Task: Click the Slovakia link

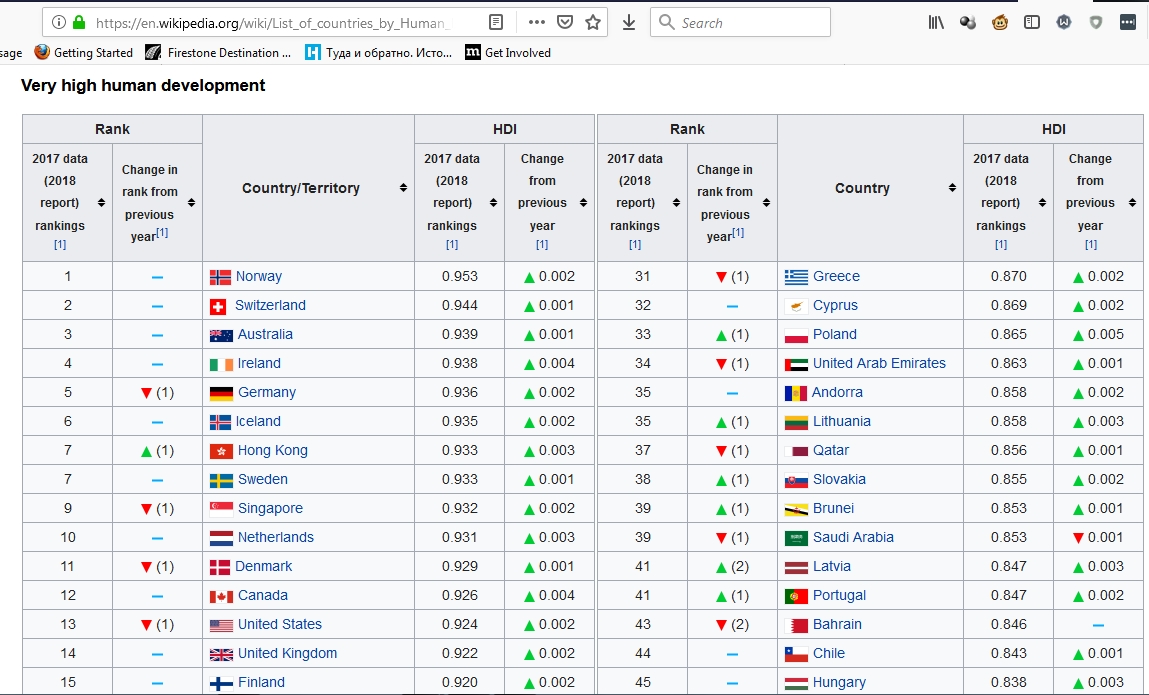Action: tap(839, 479)
